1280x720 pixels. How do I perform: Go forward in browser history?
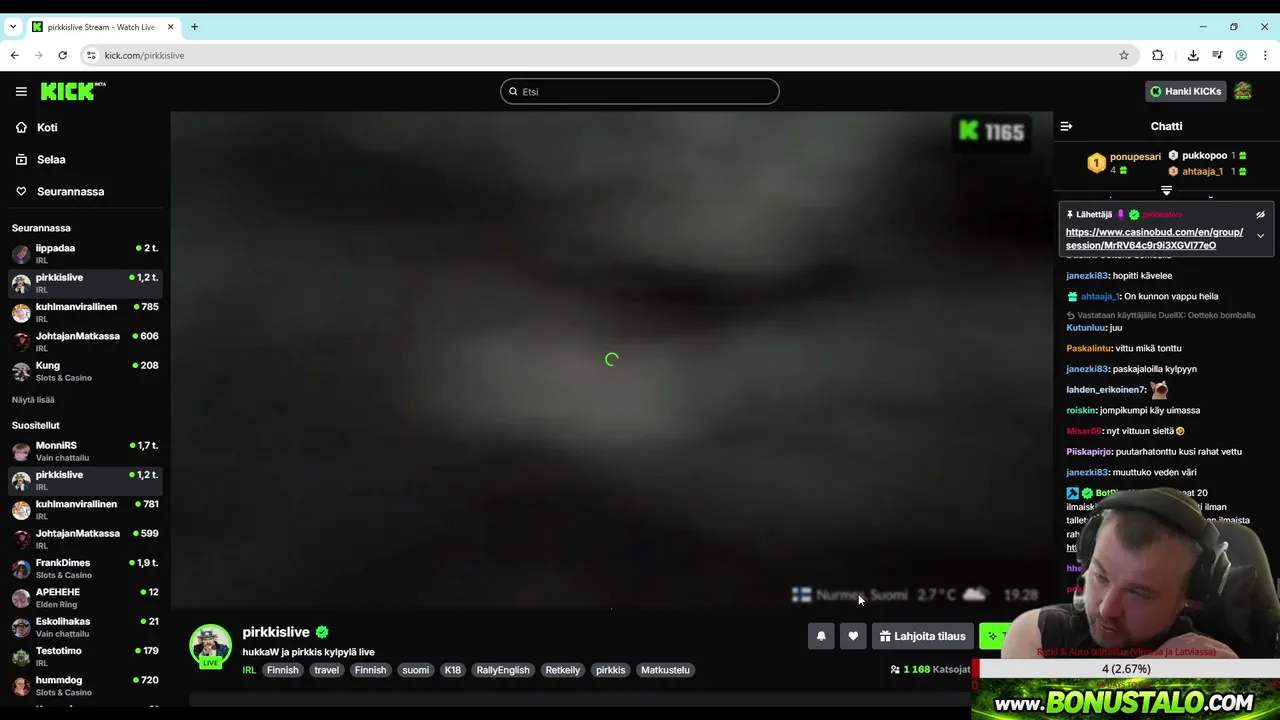pos(39,55)
